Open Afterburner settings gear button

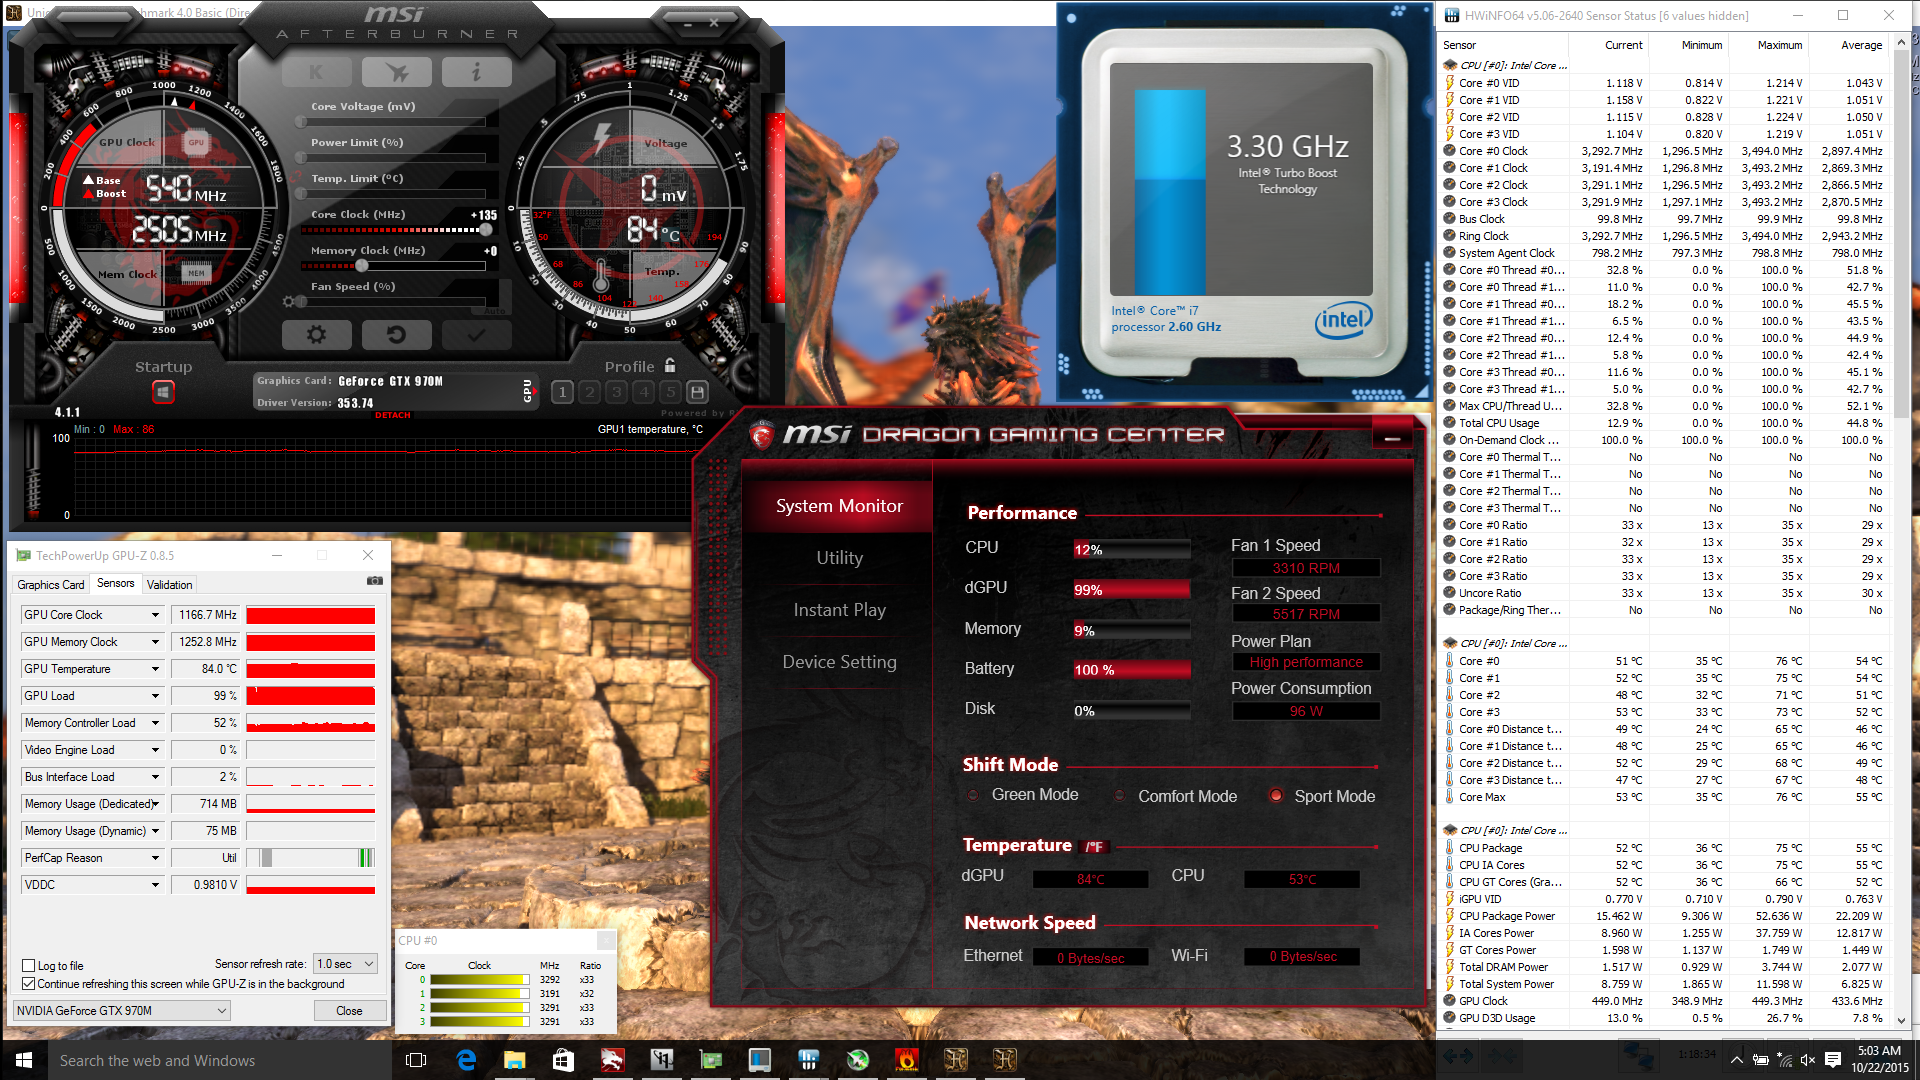[x=316, y=335]
